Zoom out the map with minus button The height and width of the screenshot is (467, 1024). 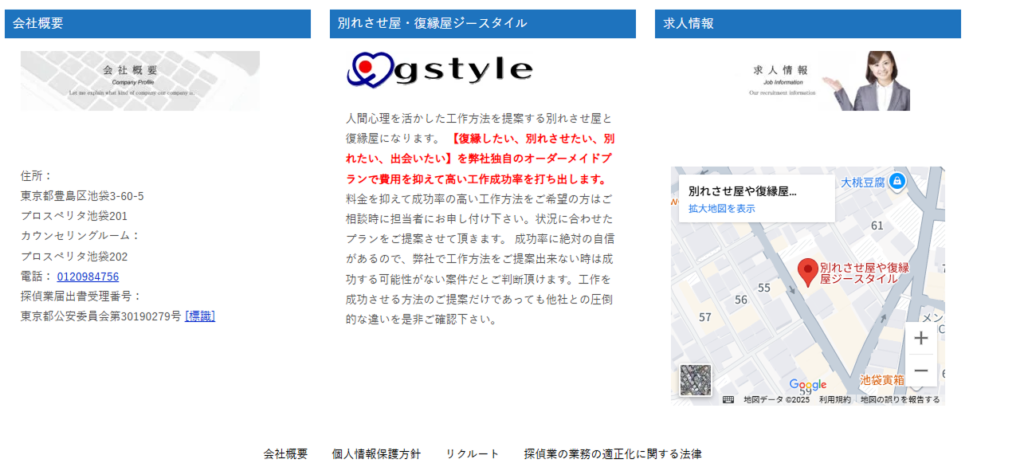pos(921,370)
